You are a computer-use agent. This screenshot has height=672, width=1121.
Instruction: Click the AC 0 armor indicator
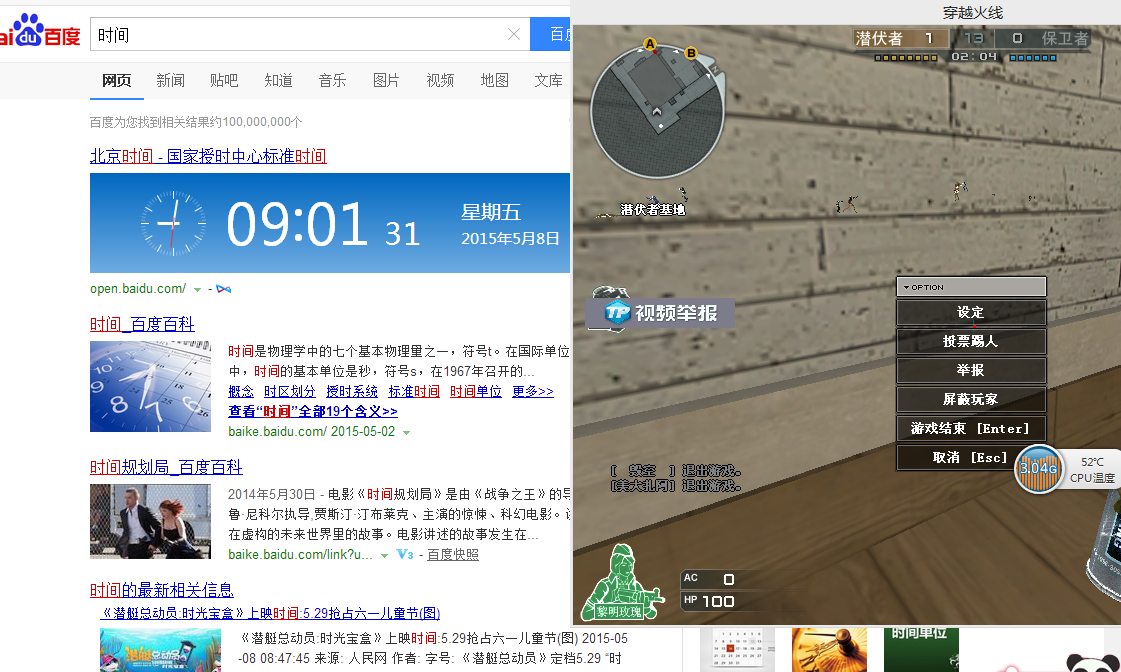click(x=709, y=578)
